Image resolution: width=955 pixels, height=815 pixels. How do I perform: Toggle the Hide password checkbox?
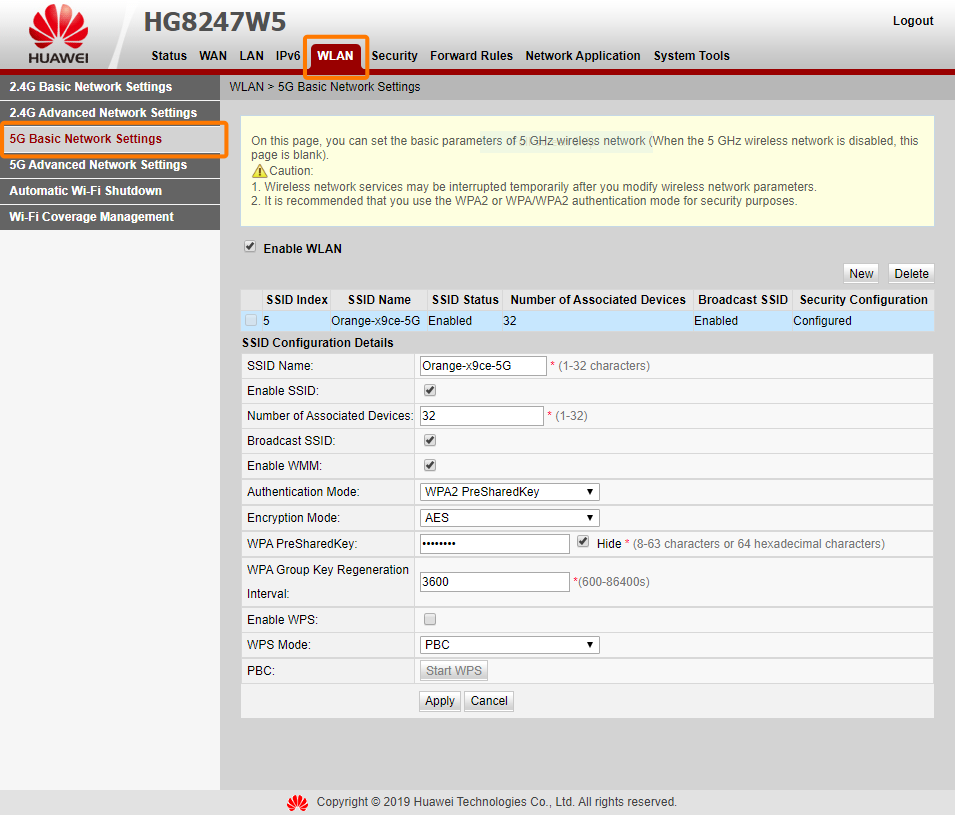click(583, 542)
